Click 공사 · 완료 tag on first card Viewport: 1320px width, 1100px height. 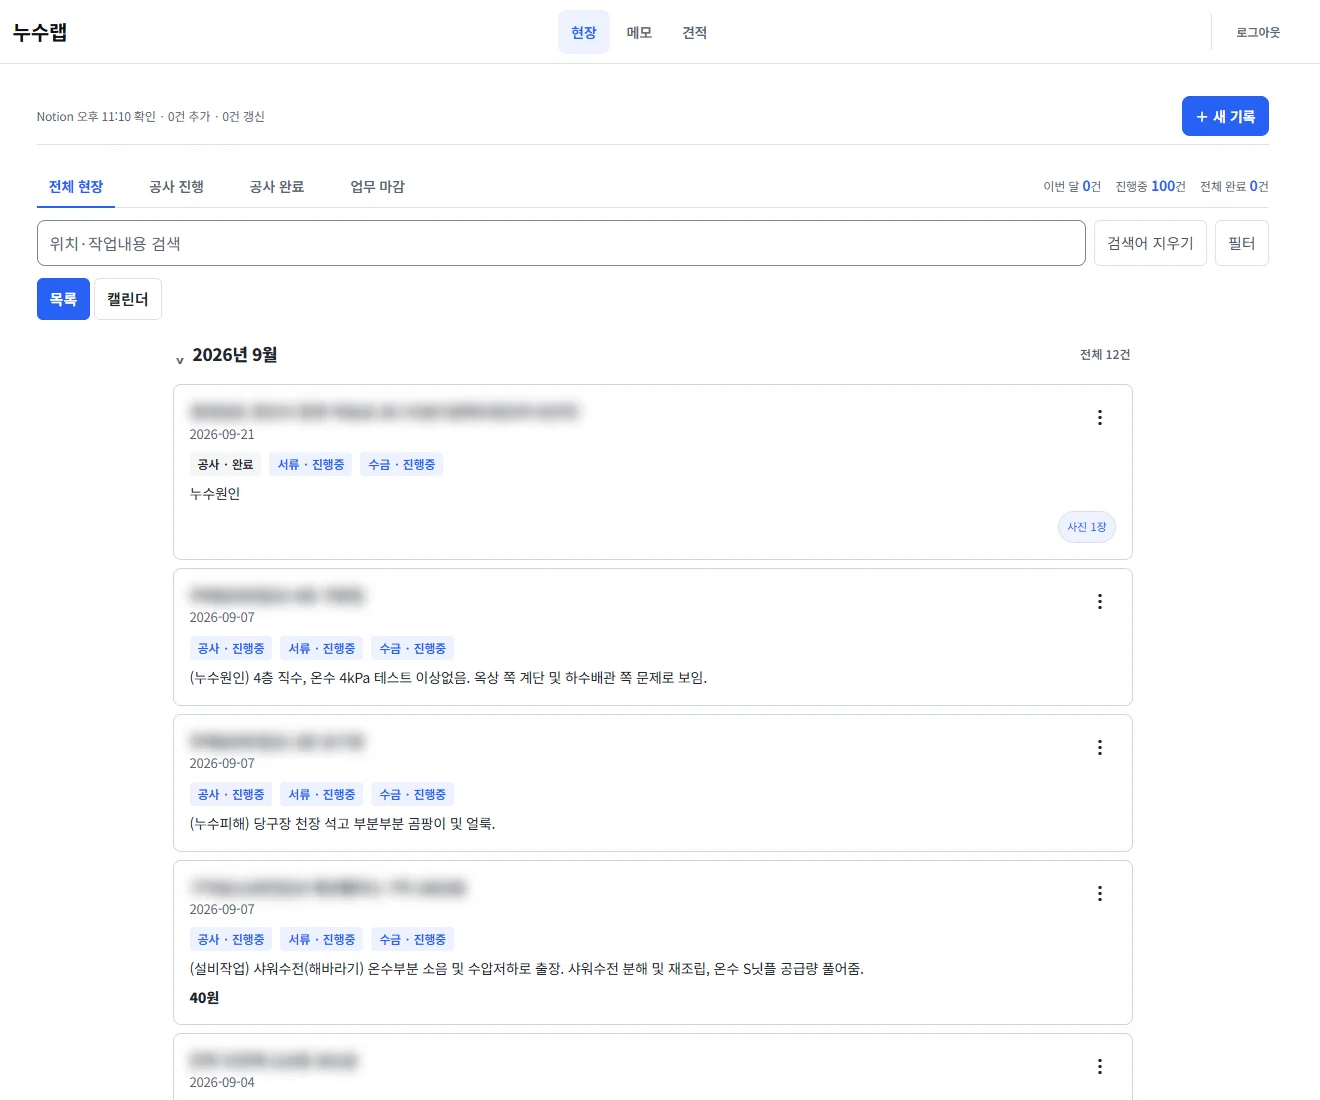tap(225, 465)
